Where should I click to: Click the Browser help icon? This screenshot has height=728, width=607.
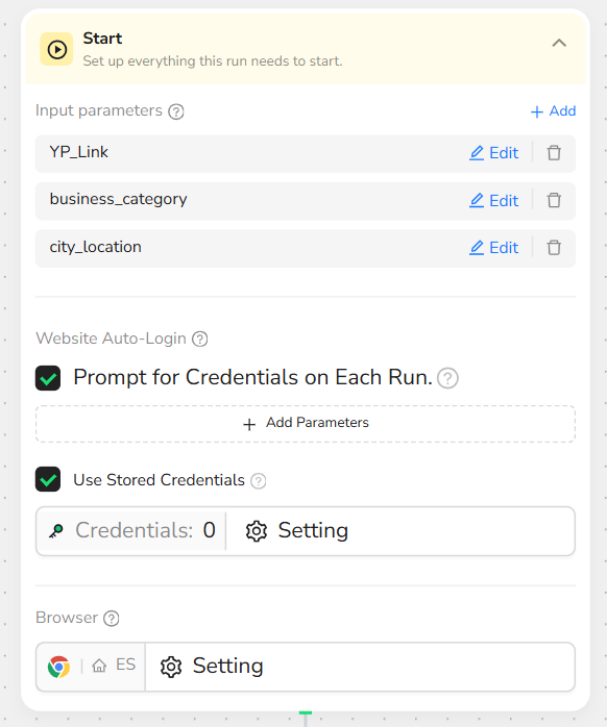[x=111, y=618]
